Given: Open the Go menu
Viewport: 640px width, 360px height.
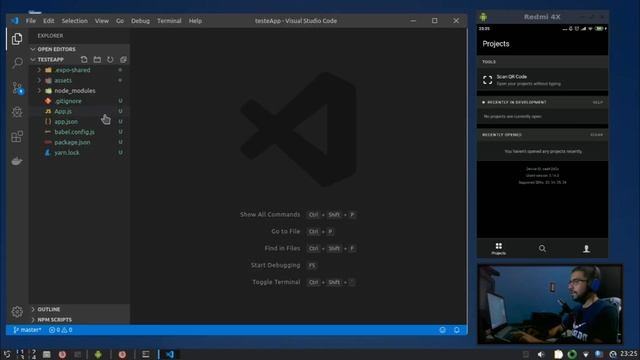Looking at the screenshot, I should click(120, 21).
